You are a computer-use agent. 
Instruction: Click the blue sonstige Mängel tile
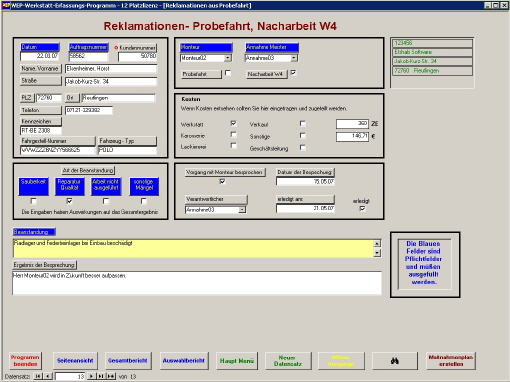pos(144,186)
